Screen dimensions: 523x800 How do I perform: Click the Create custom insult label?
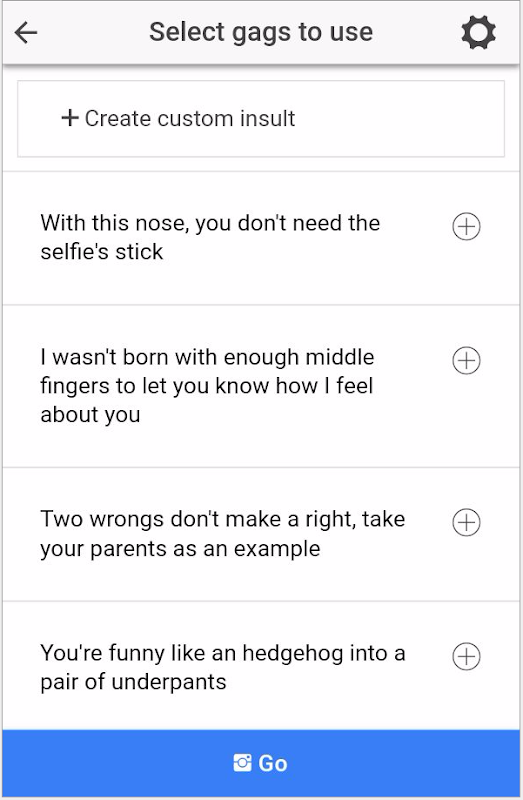(x=190, y=118)
